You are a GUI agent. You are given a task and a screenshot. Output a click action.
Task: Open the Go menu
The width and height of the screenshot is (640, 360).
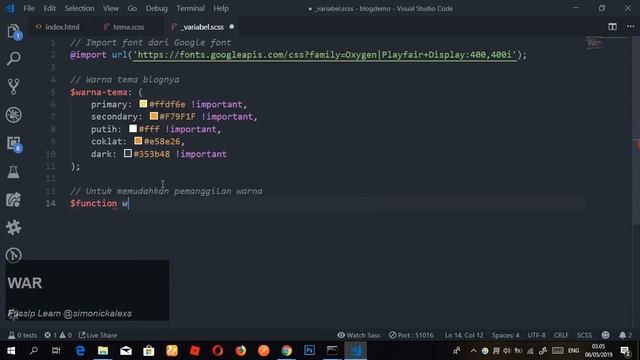132,8
